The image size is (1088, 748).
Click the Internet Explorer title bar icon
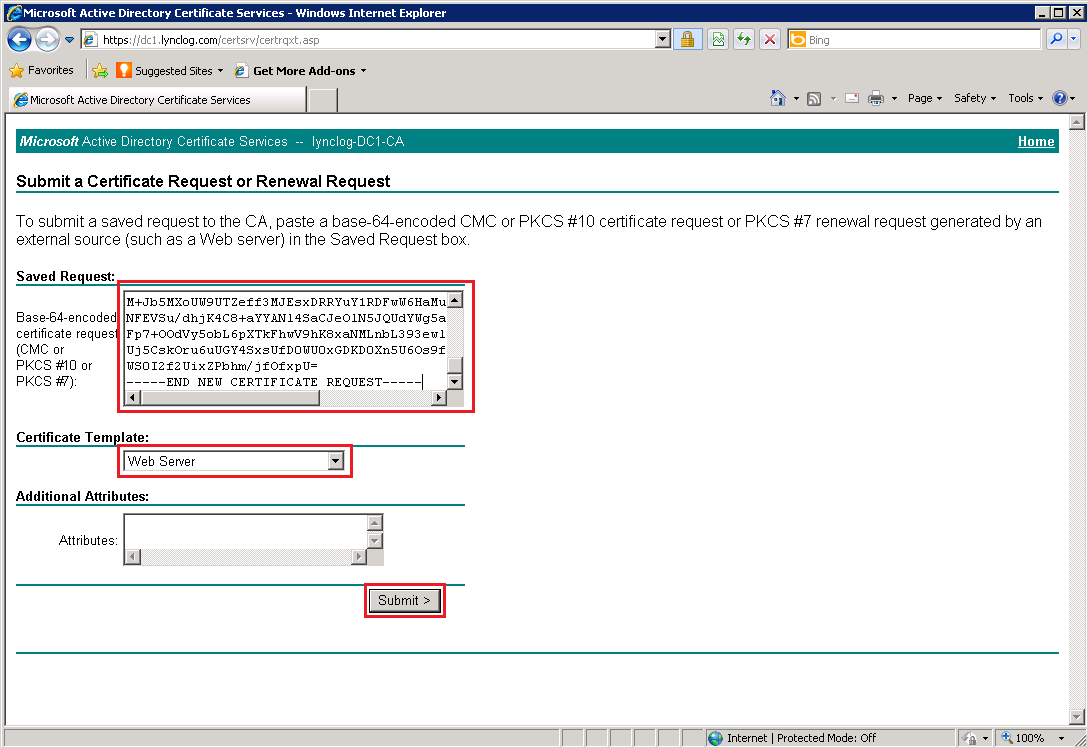coord(13,12)
